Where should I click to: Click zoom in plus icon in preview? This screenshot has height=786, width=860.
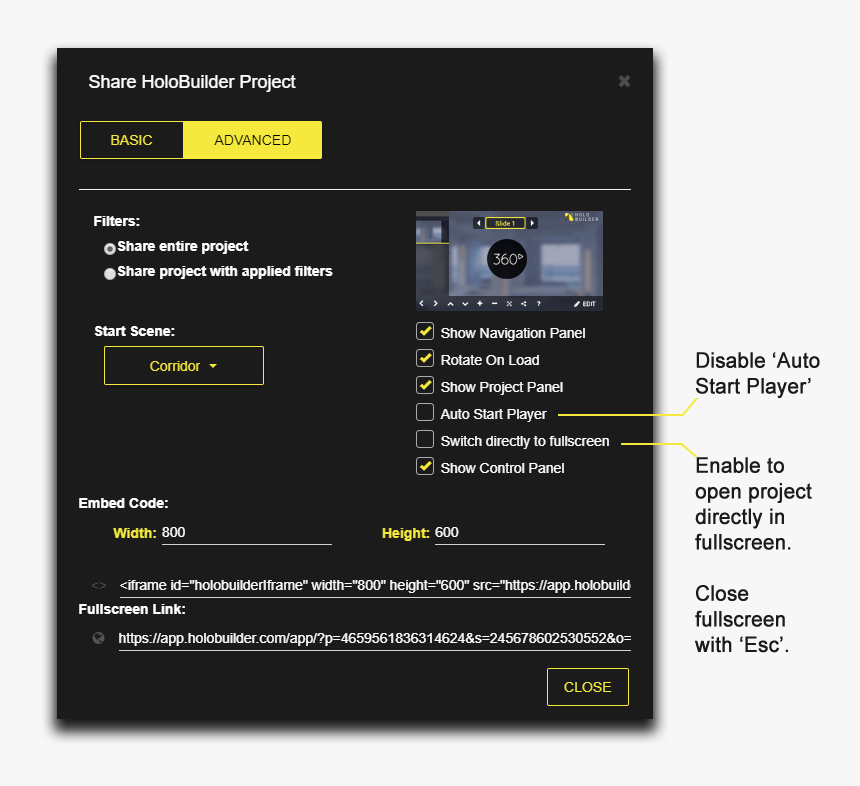click(480, 303)
